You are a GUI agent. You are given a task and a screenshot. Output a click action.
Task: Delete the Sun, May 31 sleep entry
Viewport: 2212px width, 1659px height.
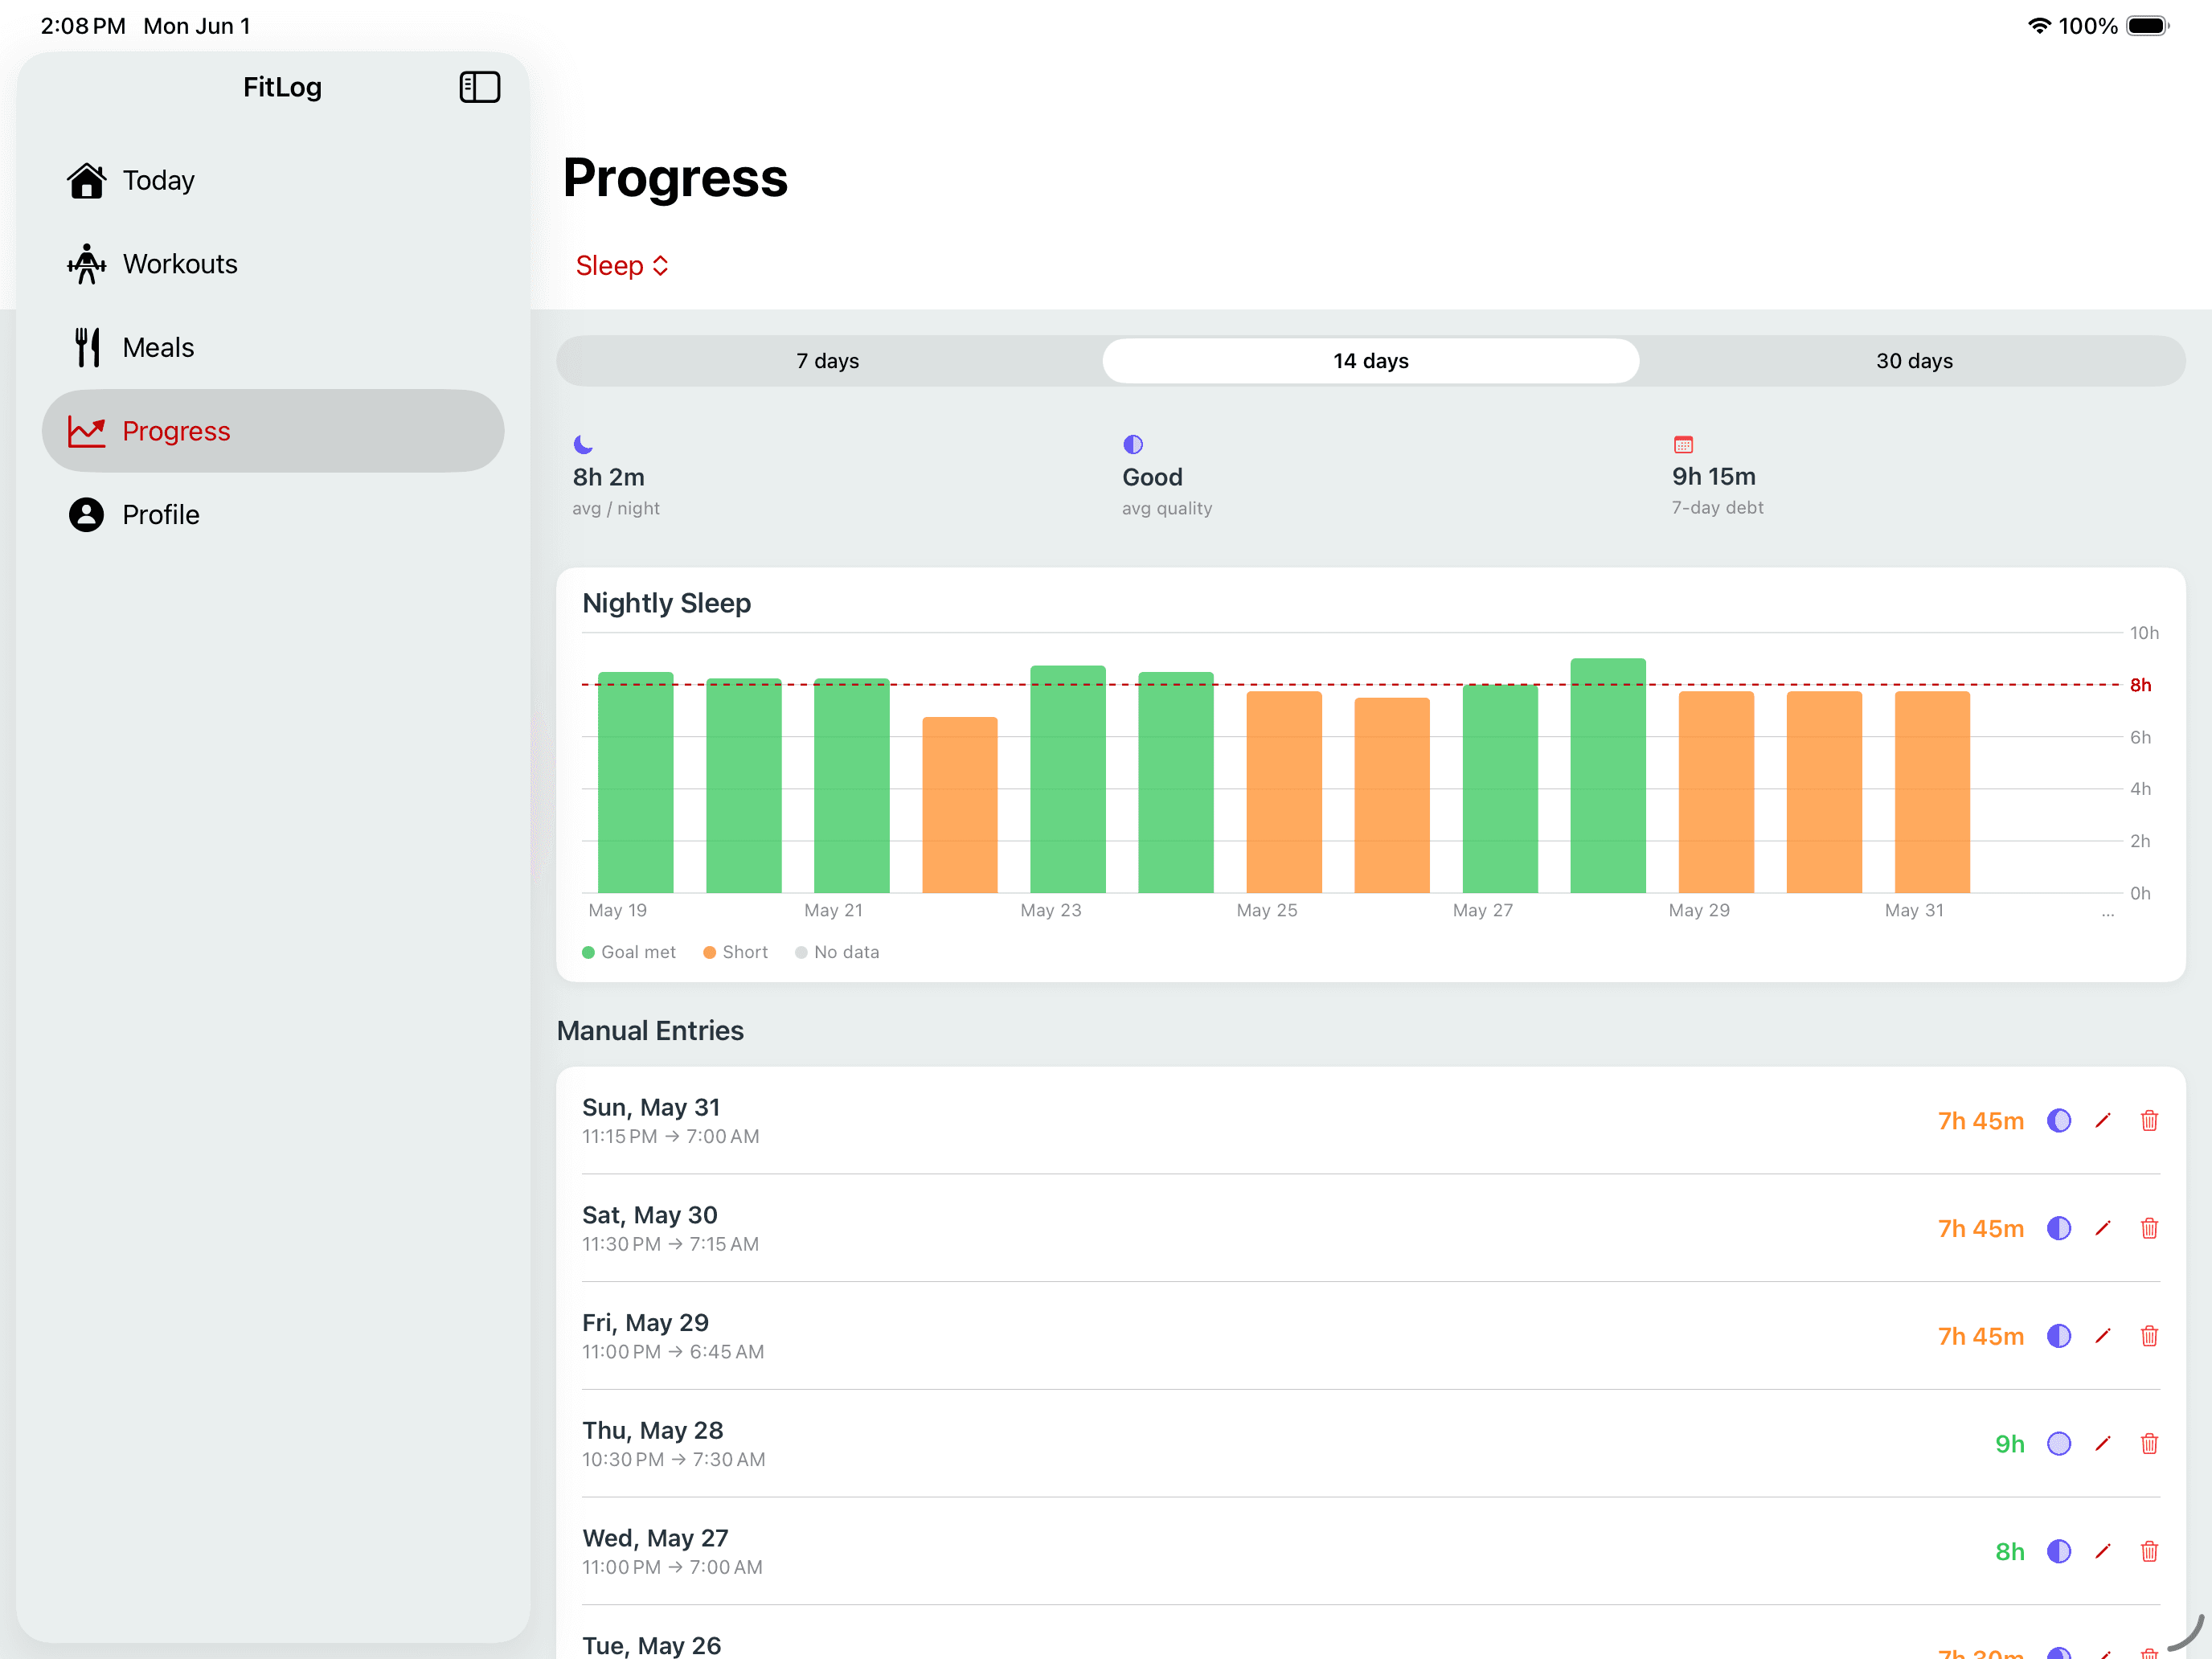coord(2149,1120)
